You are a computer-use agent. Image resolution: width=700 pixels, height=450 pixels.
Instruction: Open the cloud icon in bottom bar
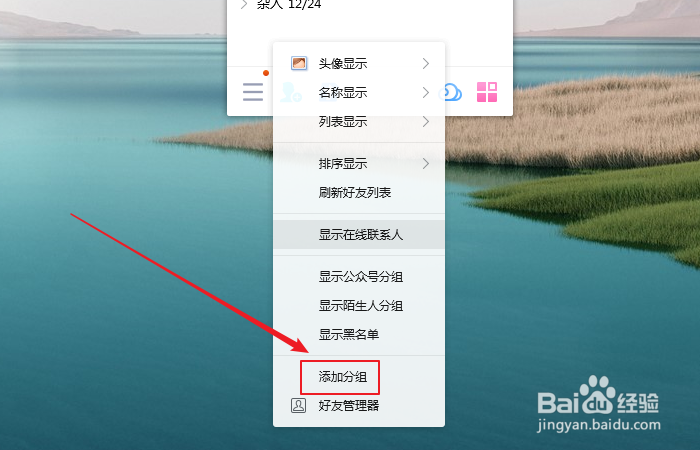(x=450, y=92)
